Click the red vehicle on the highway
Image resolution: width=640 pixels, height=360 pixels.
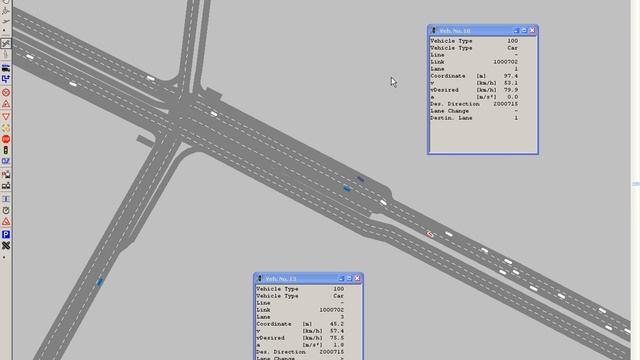[430, 234]
